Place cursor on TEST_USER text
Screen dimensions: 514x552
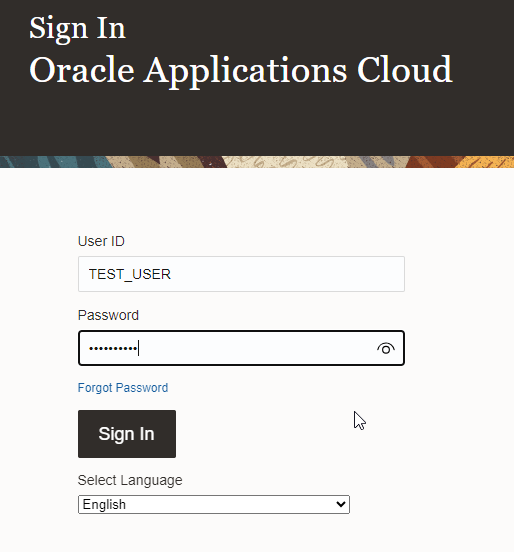point(130,274)
